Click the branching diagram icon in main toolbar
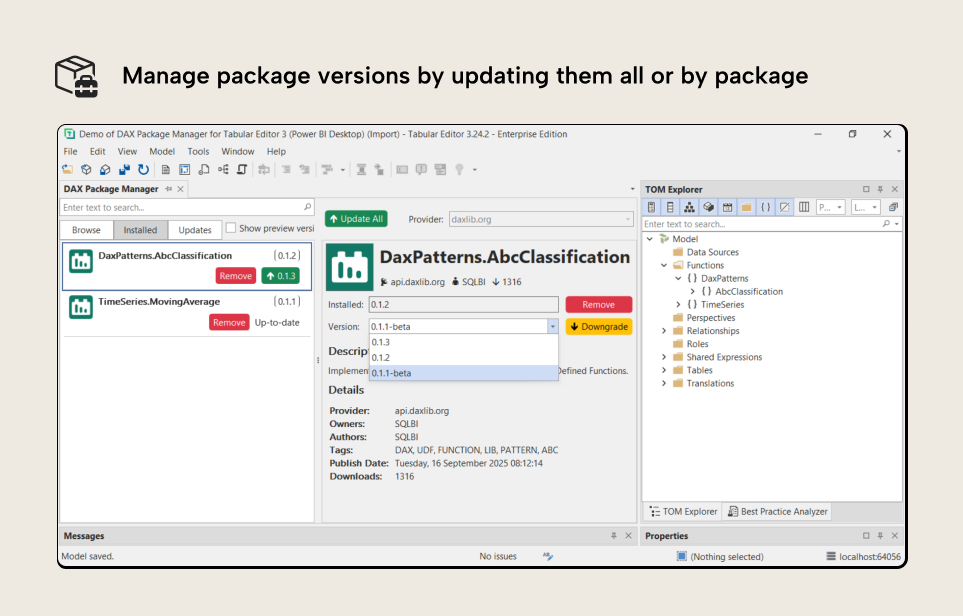963x616 pixels. [x=223, y=170]
